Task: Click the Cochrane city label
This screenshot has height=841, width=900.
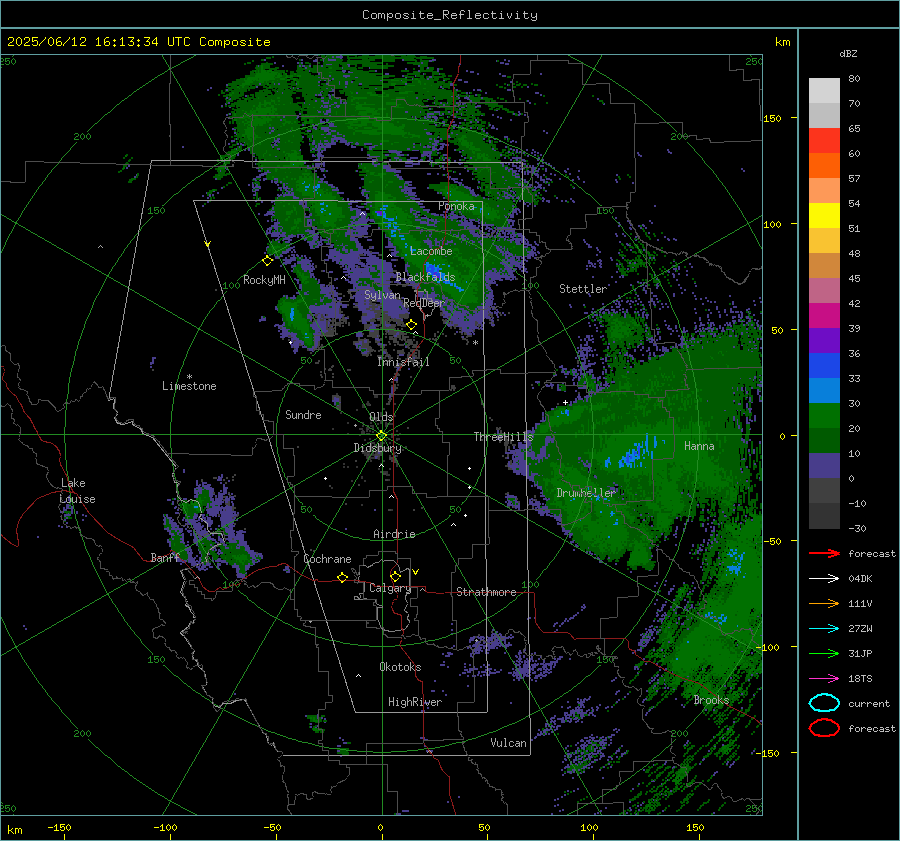Action: tap(327, 559)
